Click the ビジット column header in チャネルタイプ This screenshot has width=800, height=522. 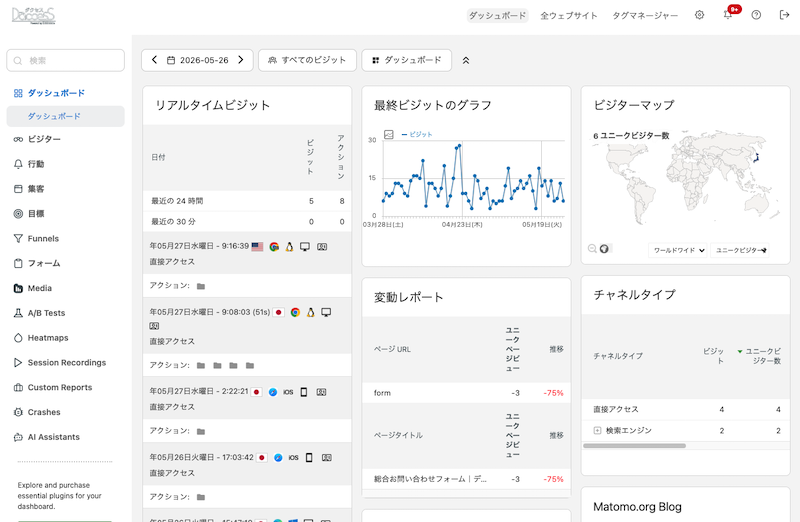713,356
